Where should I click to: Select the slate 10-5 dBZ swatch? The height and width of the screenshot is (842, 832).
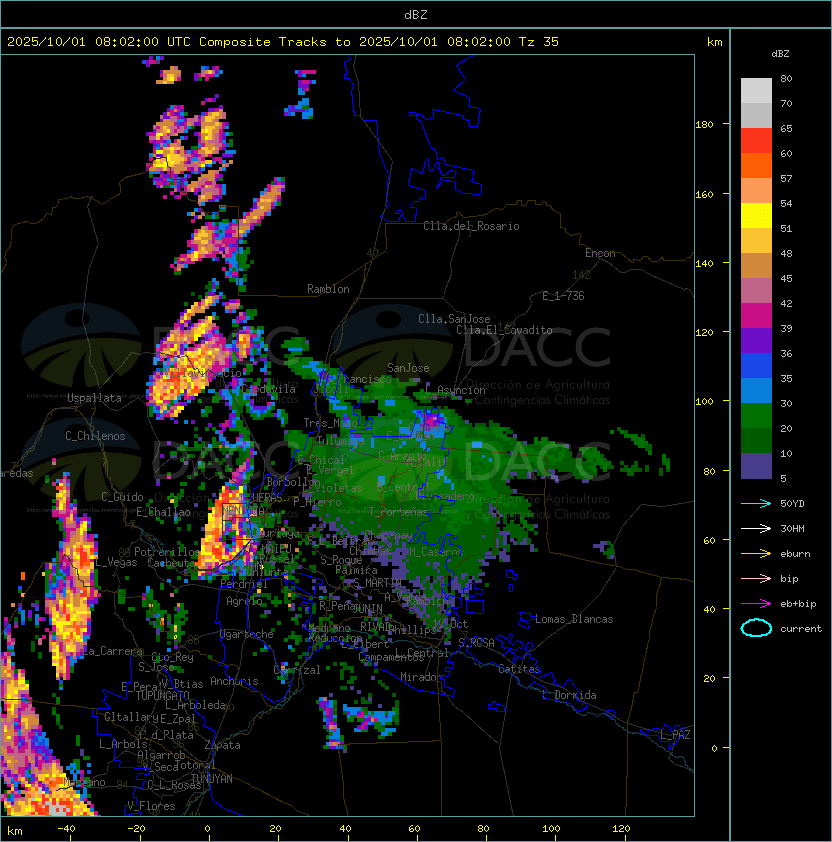(x=756, y=466)
